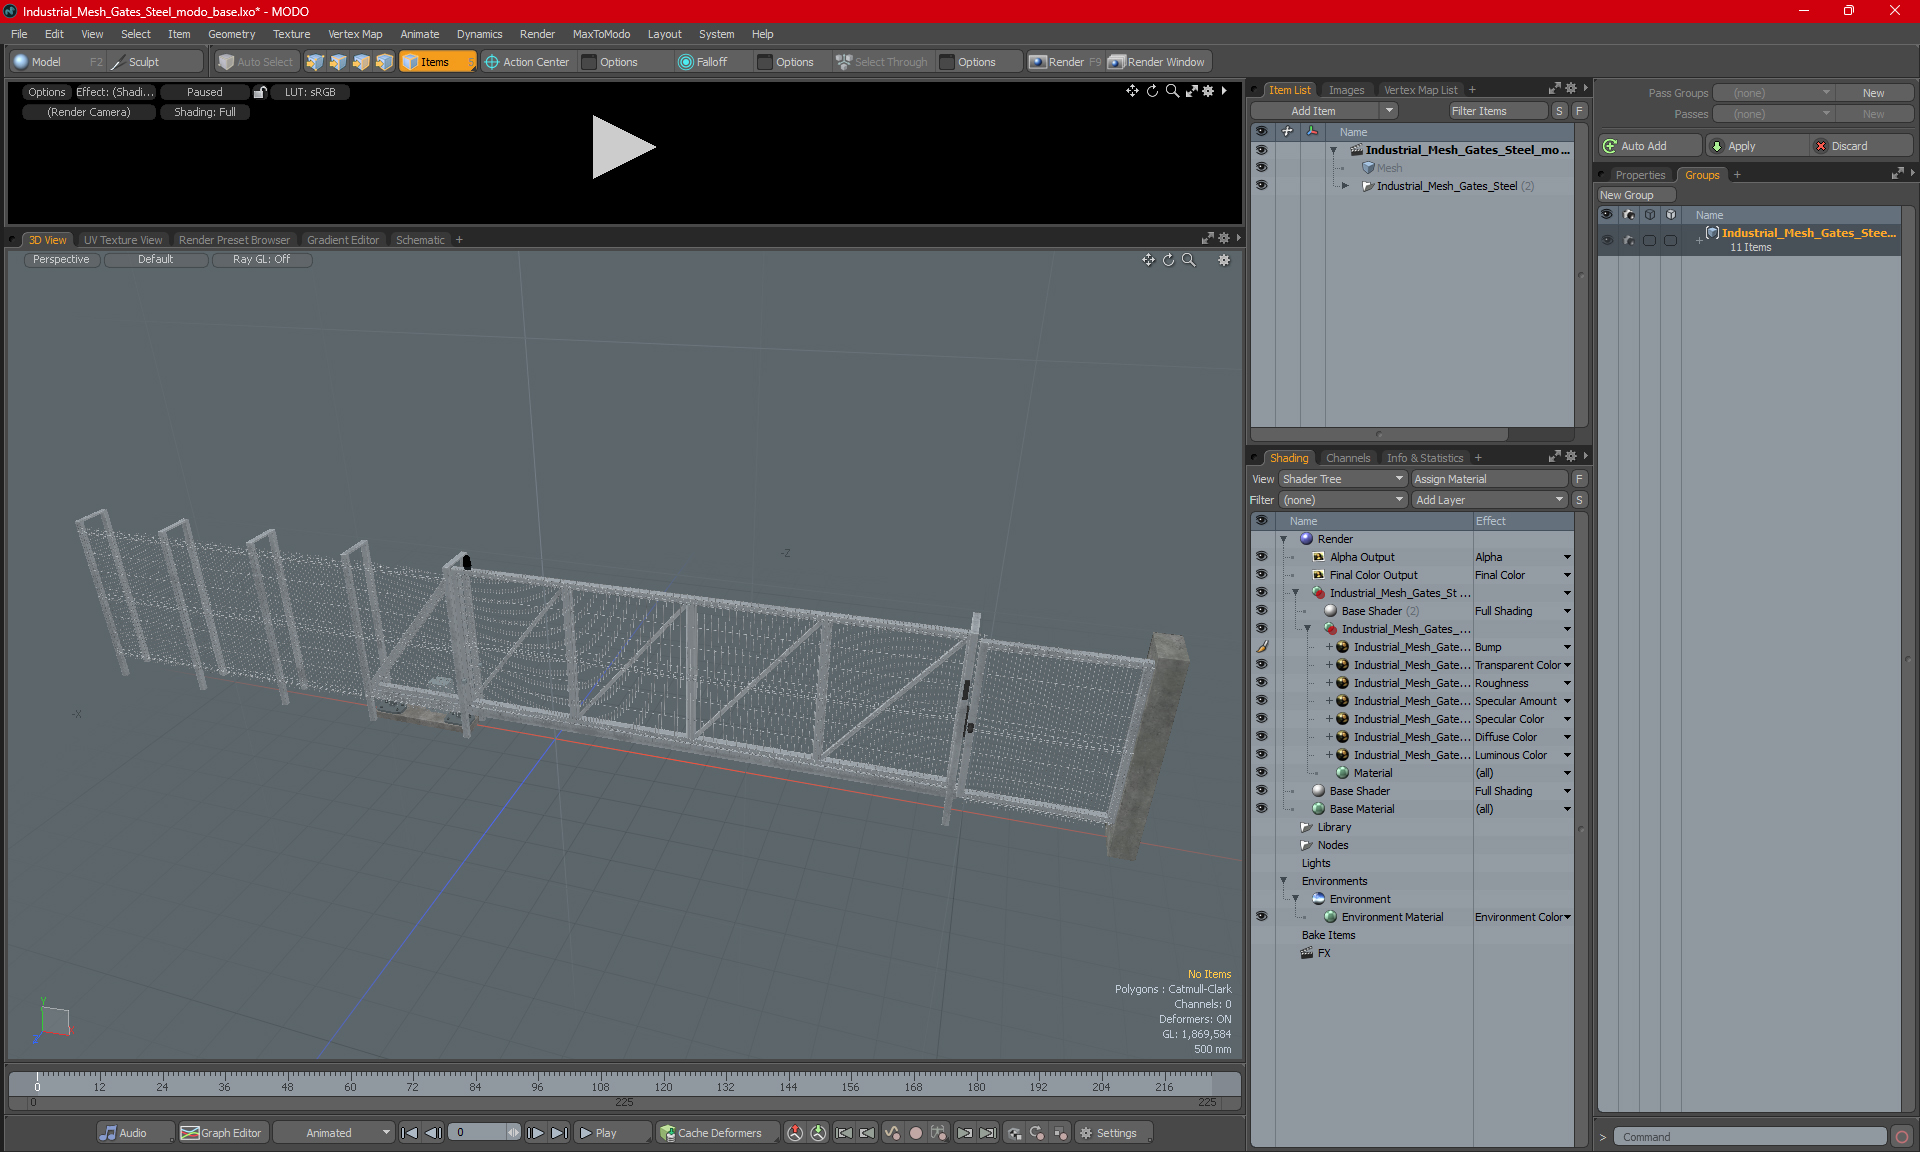The image size is (1920, 1152).
Task: Select Polygons selection mode cube icon
Action: tap(361, 62)
